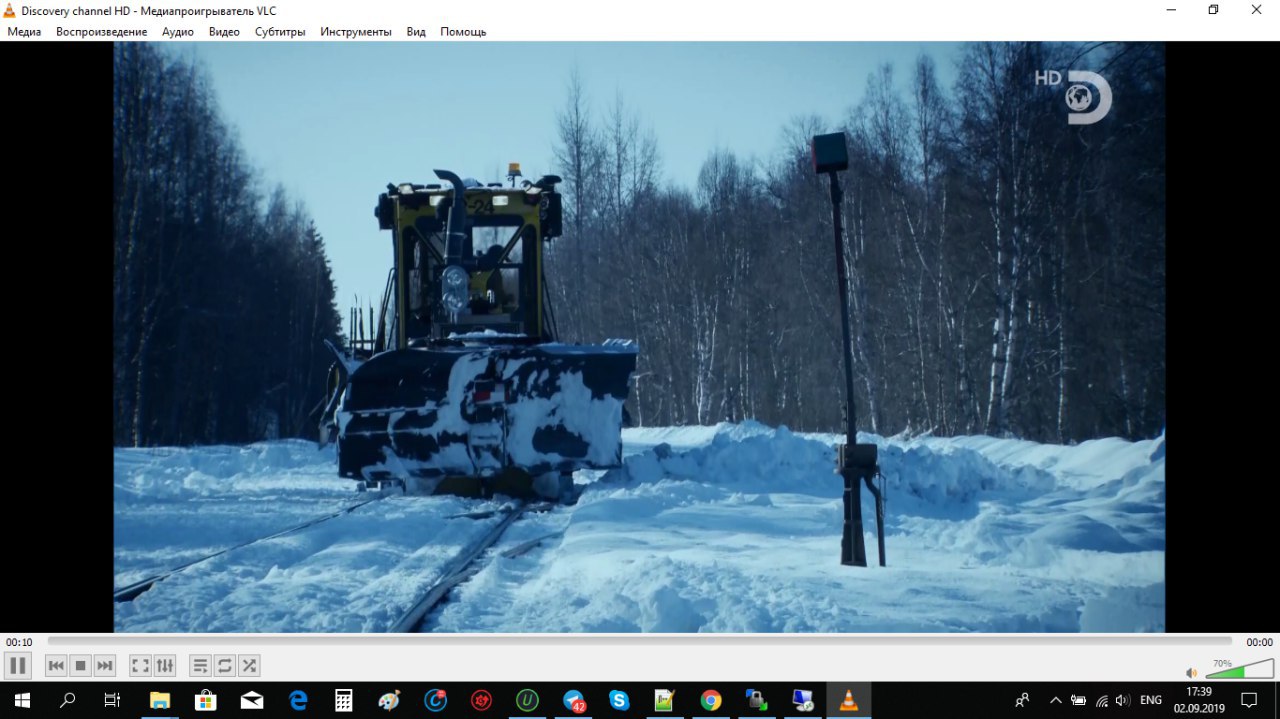Switch input language from ENG
The height and width of the screenshot is (719, 1280).
[1151, 700]
